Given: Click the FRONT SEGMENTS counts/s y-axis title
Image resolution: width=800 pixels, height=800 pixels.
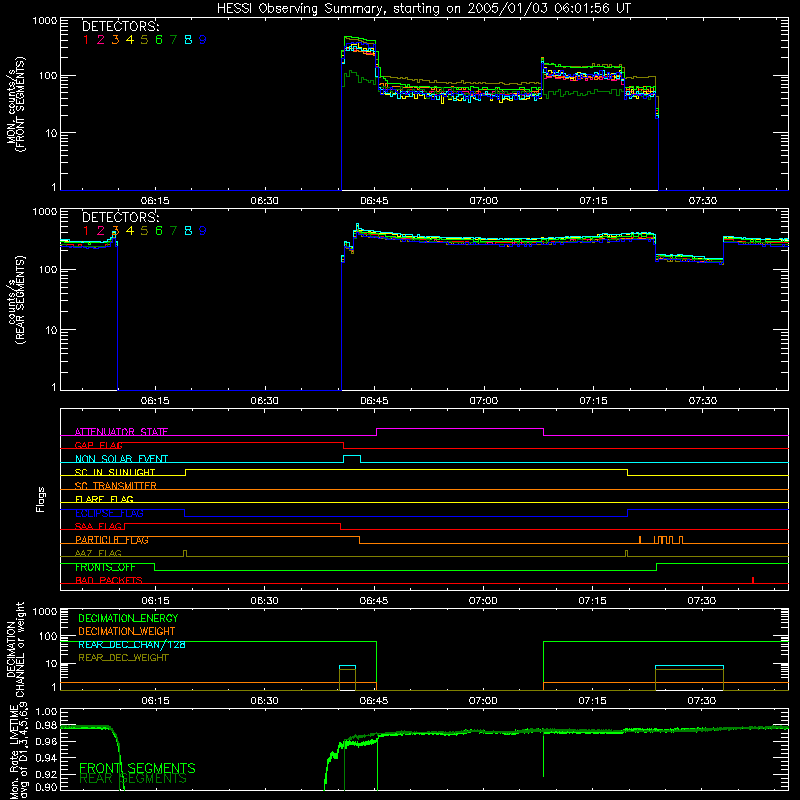Looking at the screenshot, I should tap(15, 104).
